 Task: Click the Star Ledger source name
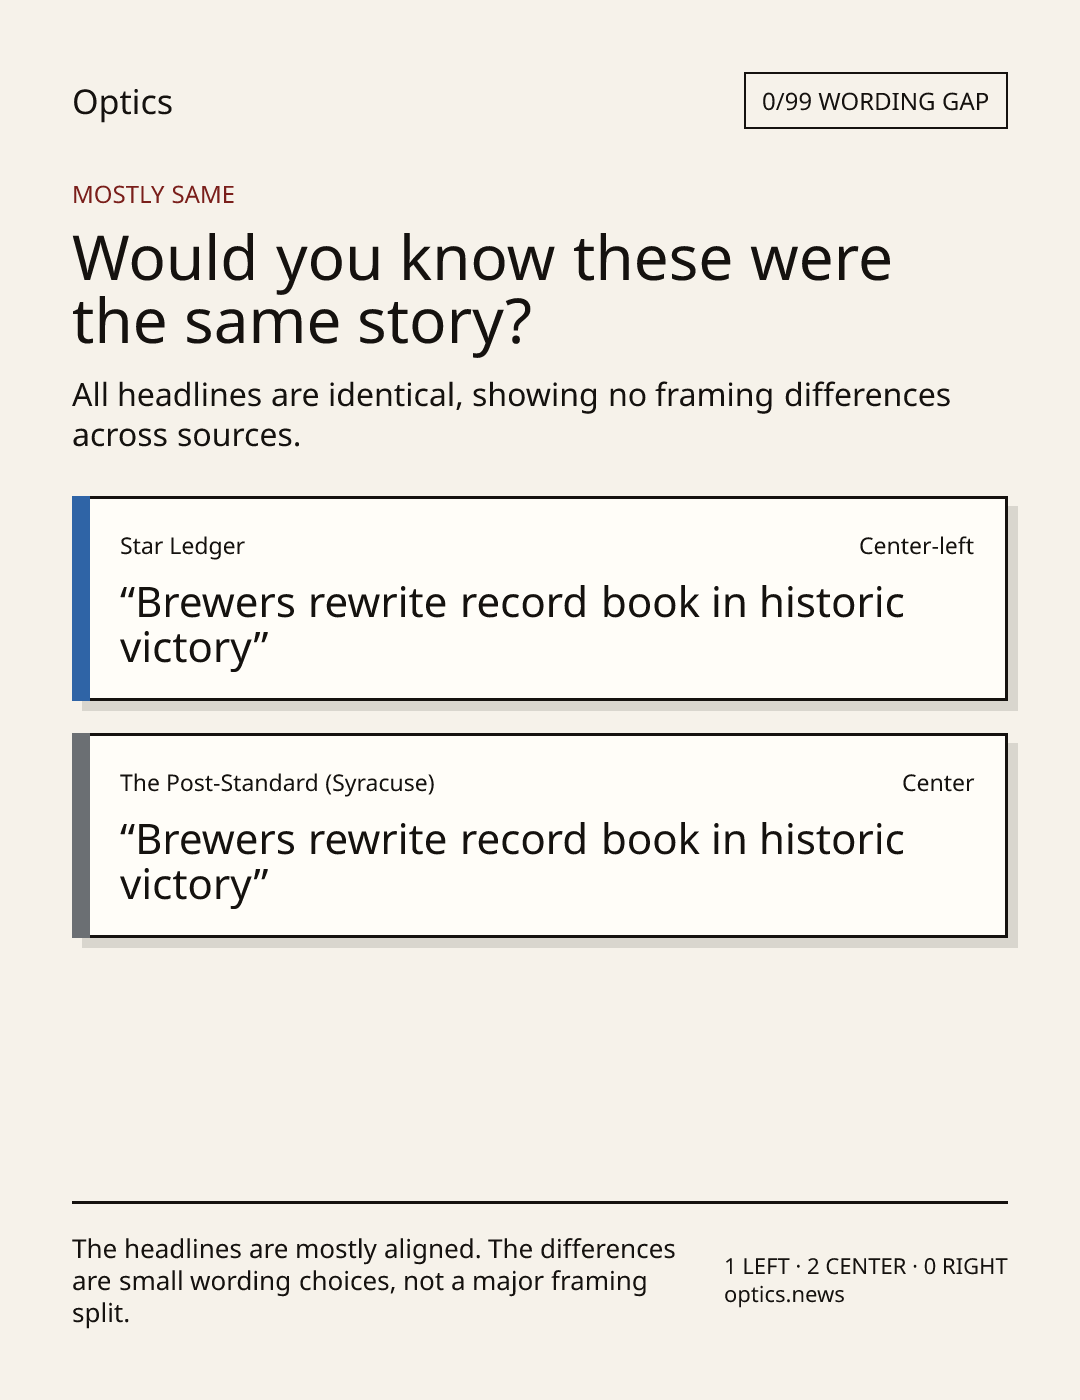point(182,546)
